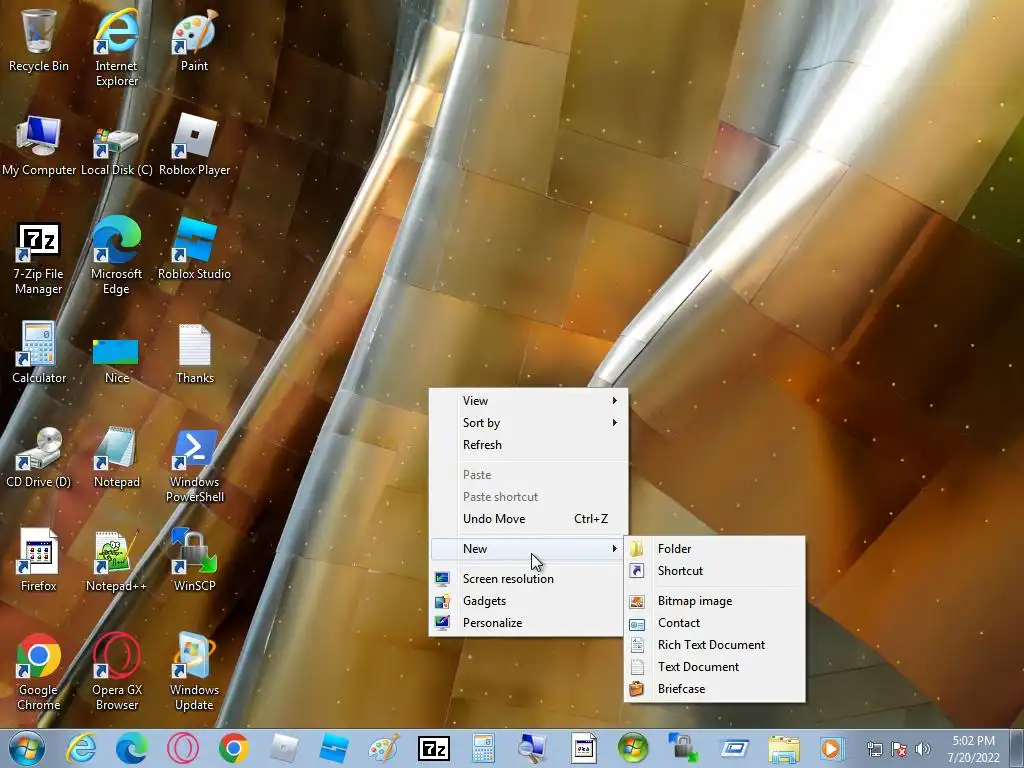Select the Notepad desktop shortcut
Viewport: 1024px width, 768px height.
click(x=116, y=457)
